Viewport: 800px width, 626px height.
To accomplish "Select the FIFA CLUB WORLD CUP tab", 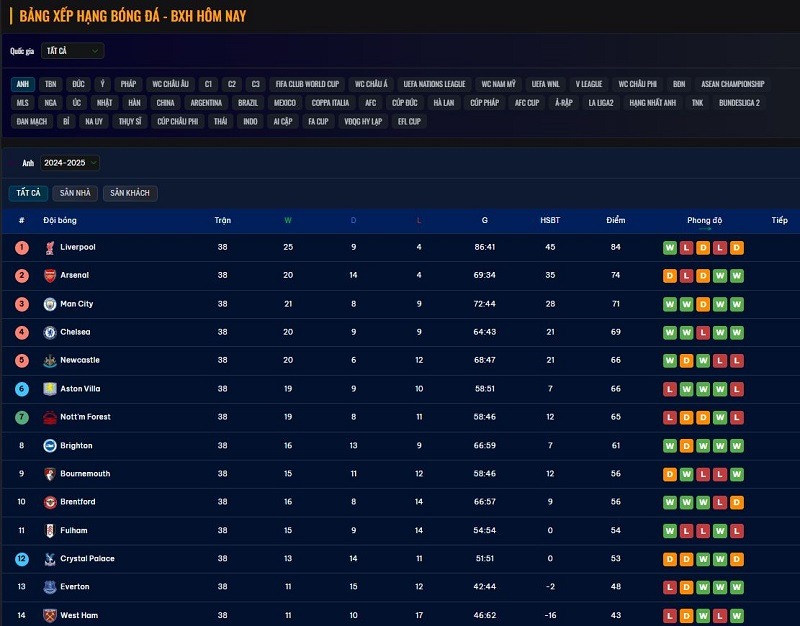I will click(x=307, y=84).
